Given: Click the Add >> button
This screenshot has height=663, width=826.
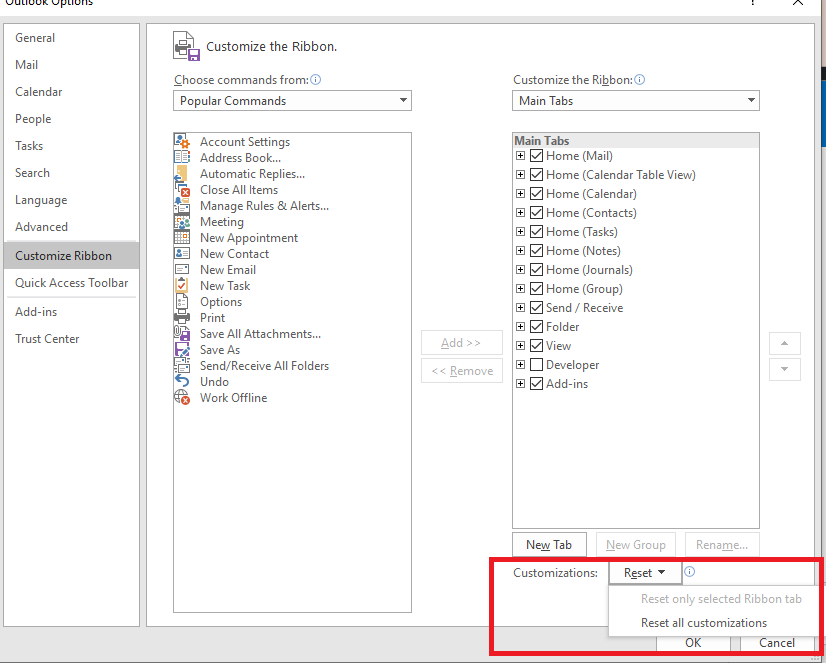Looking at the screenshot, I should tap(461, 343).
